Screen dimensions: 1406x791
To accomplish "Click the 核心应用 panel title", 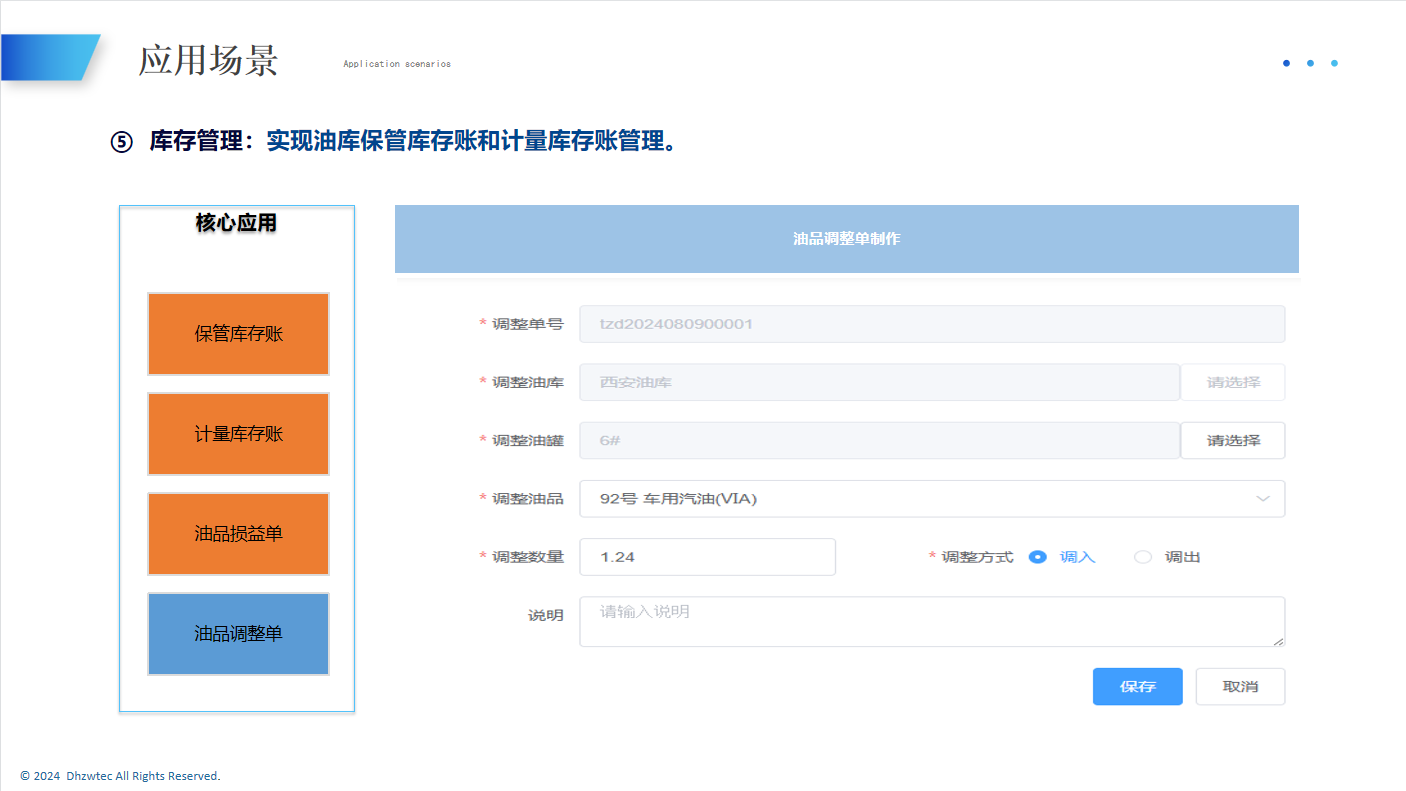I will [236, 223].
